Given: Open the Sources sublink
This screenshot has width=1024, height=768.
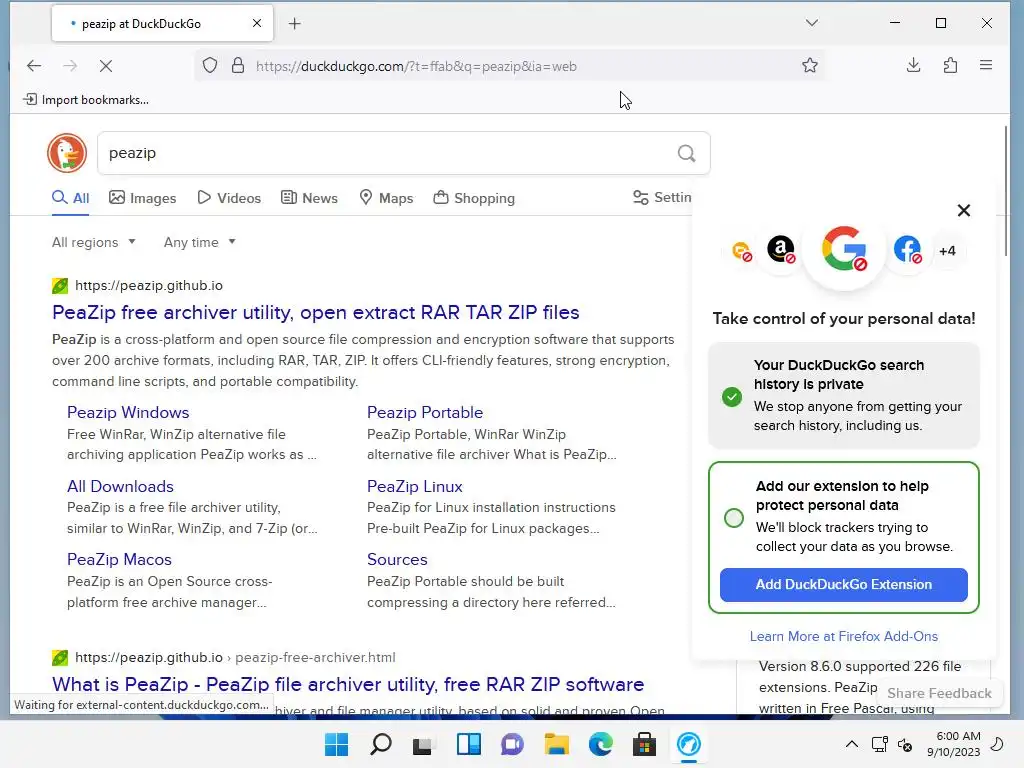Looking at the screenshot, I should point(397,560).
